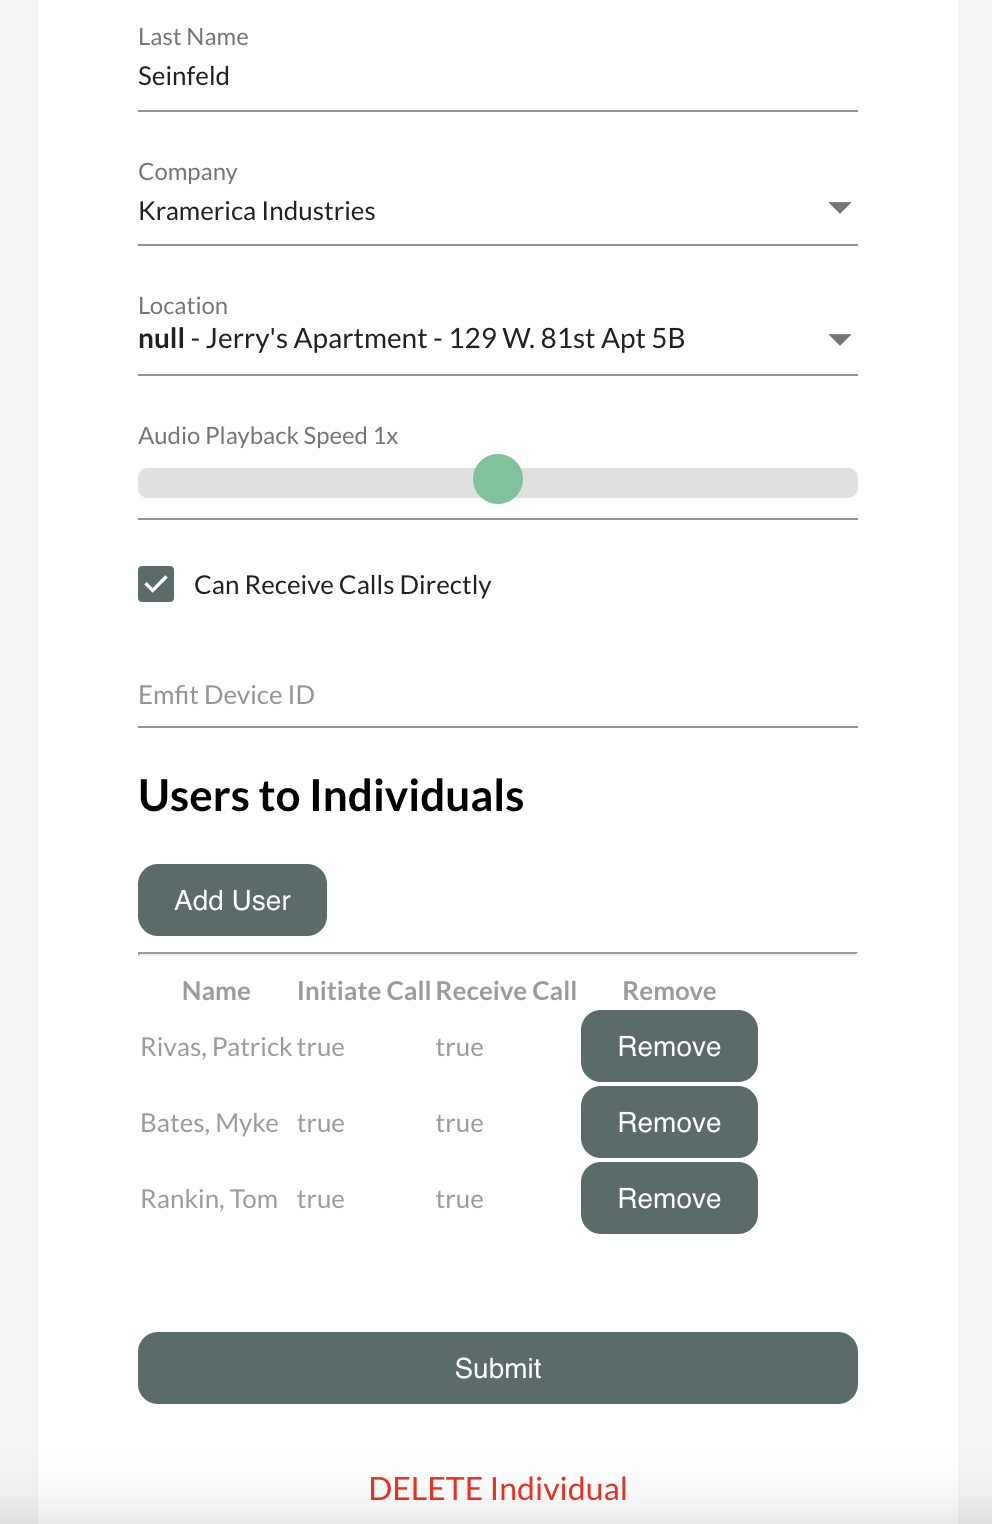Remove user Rankin, Tom
Viewport: 992px width, 1524px height.
click(x=669, y=1198)
